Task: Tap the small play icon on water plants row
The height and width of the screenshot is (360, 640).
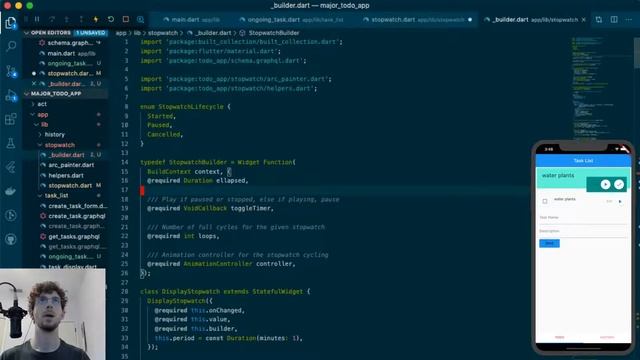Action: tap(620, 201)
